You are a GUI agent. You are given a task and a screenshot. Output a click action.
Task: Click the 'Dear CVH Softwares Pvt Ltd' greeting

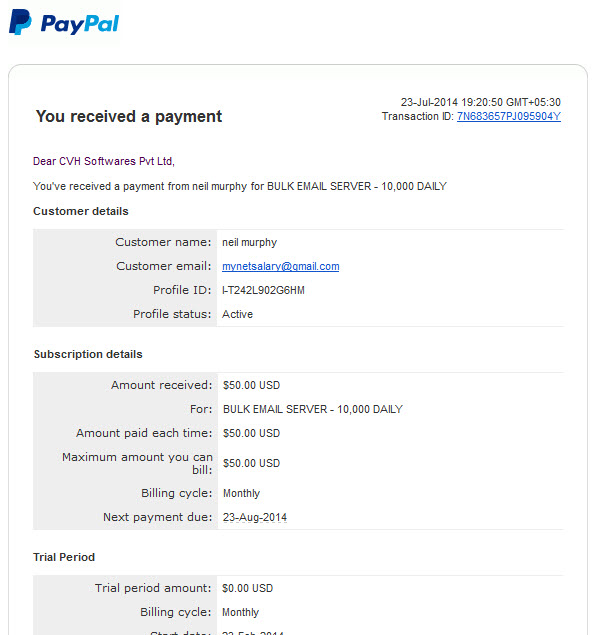[x=104, y=161]
